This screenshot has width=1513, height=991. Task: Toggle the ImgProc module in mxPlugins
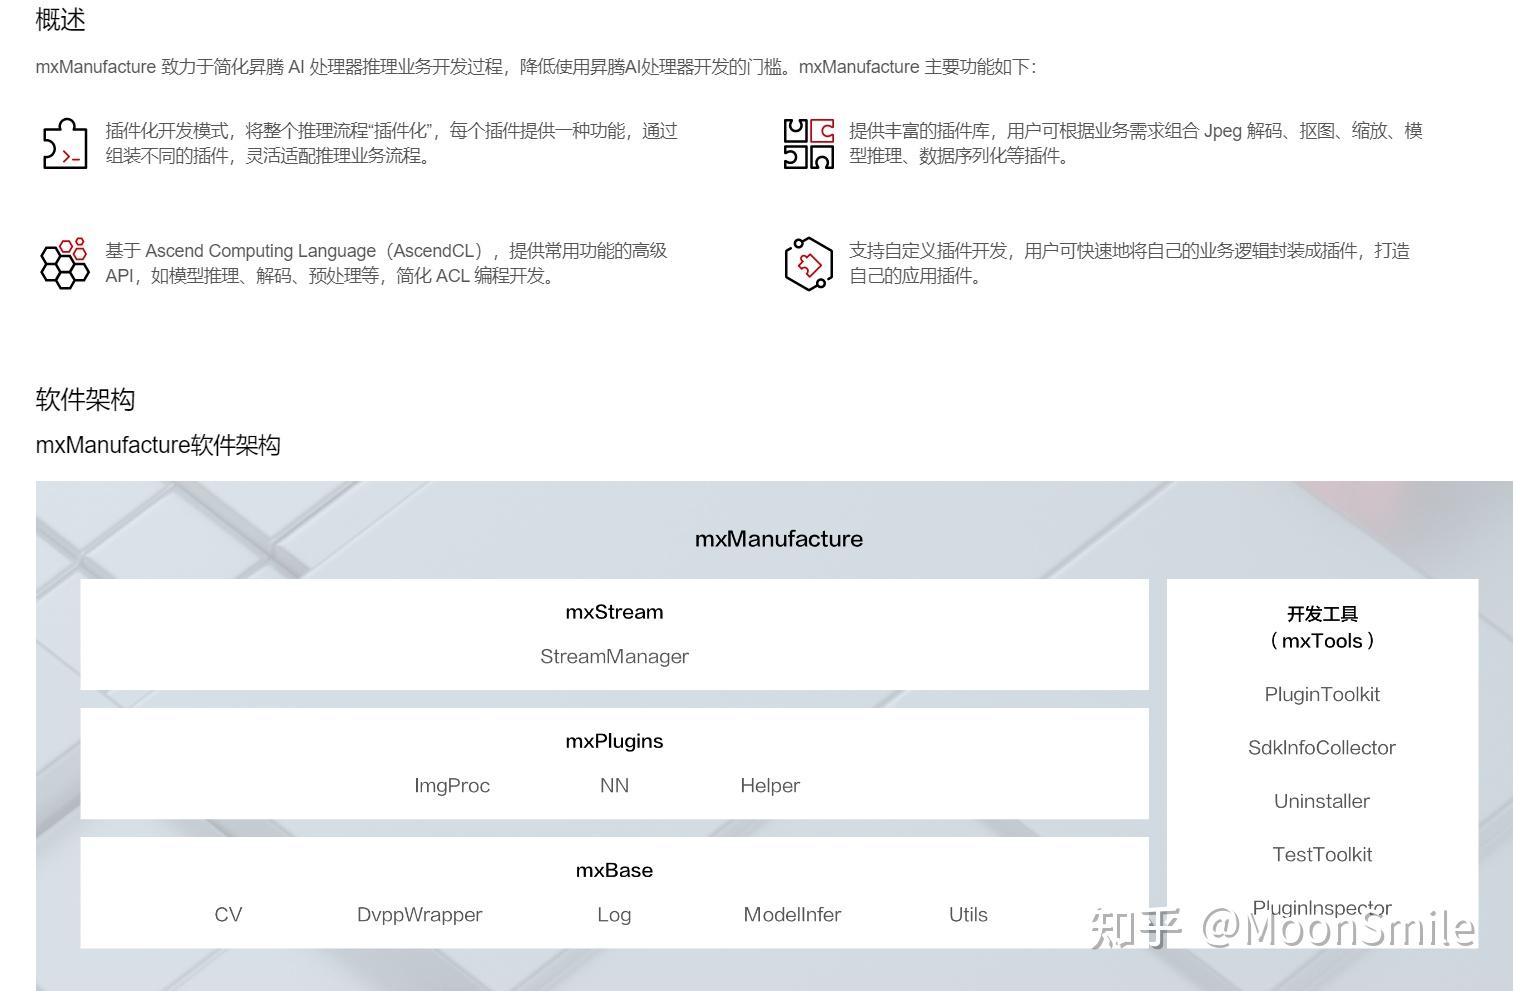(x=452, y=785)
